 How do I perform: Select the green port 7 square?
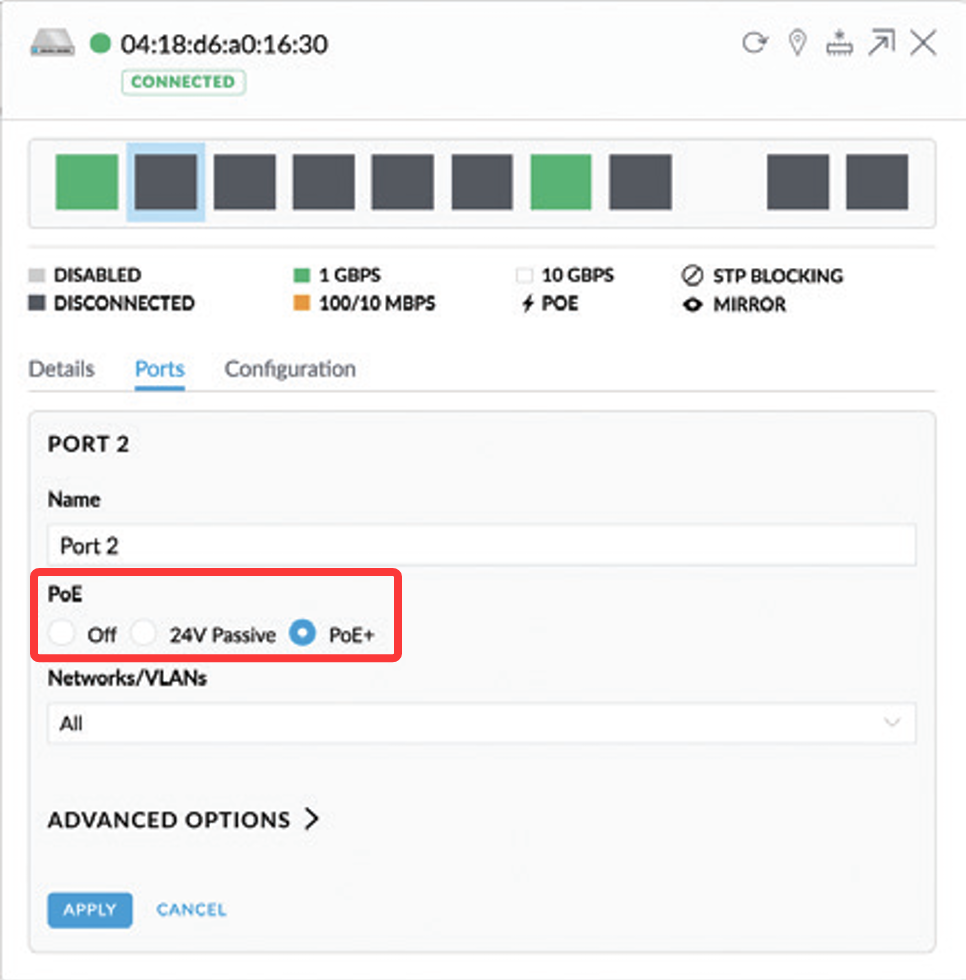click(x=561, y=182)
